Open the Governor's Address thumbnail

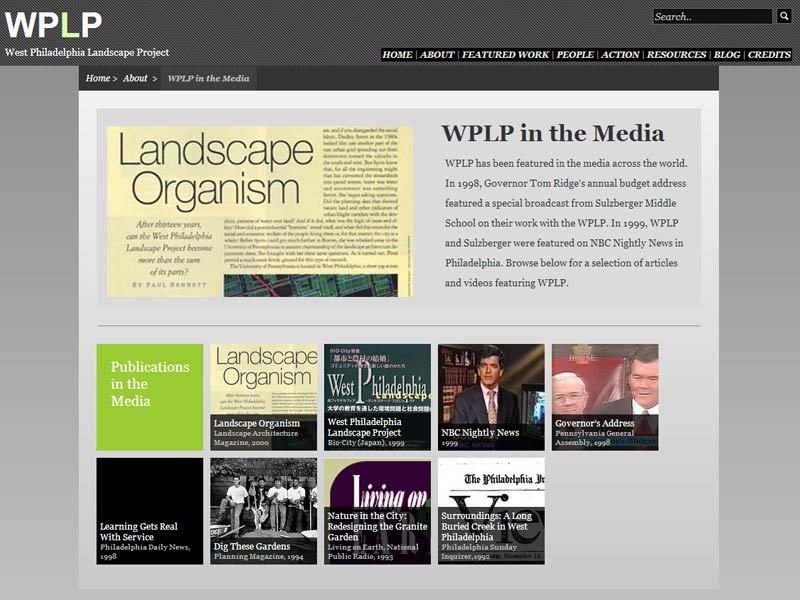[605, 397]
